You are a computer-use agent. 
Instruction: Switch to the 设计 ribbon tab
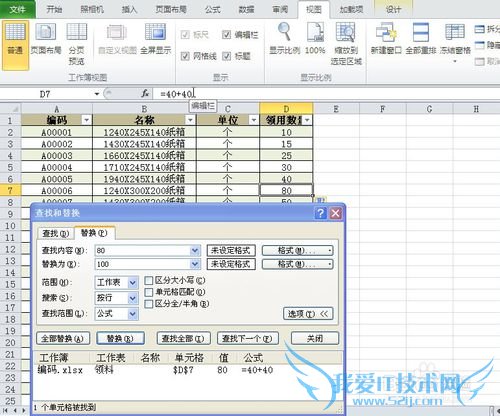pyautogui.click(x=393, y=9)
